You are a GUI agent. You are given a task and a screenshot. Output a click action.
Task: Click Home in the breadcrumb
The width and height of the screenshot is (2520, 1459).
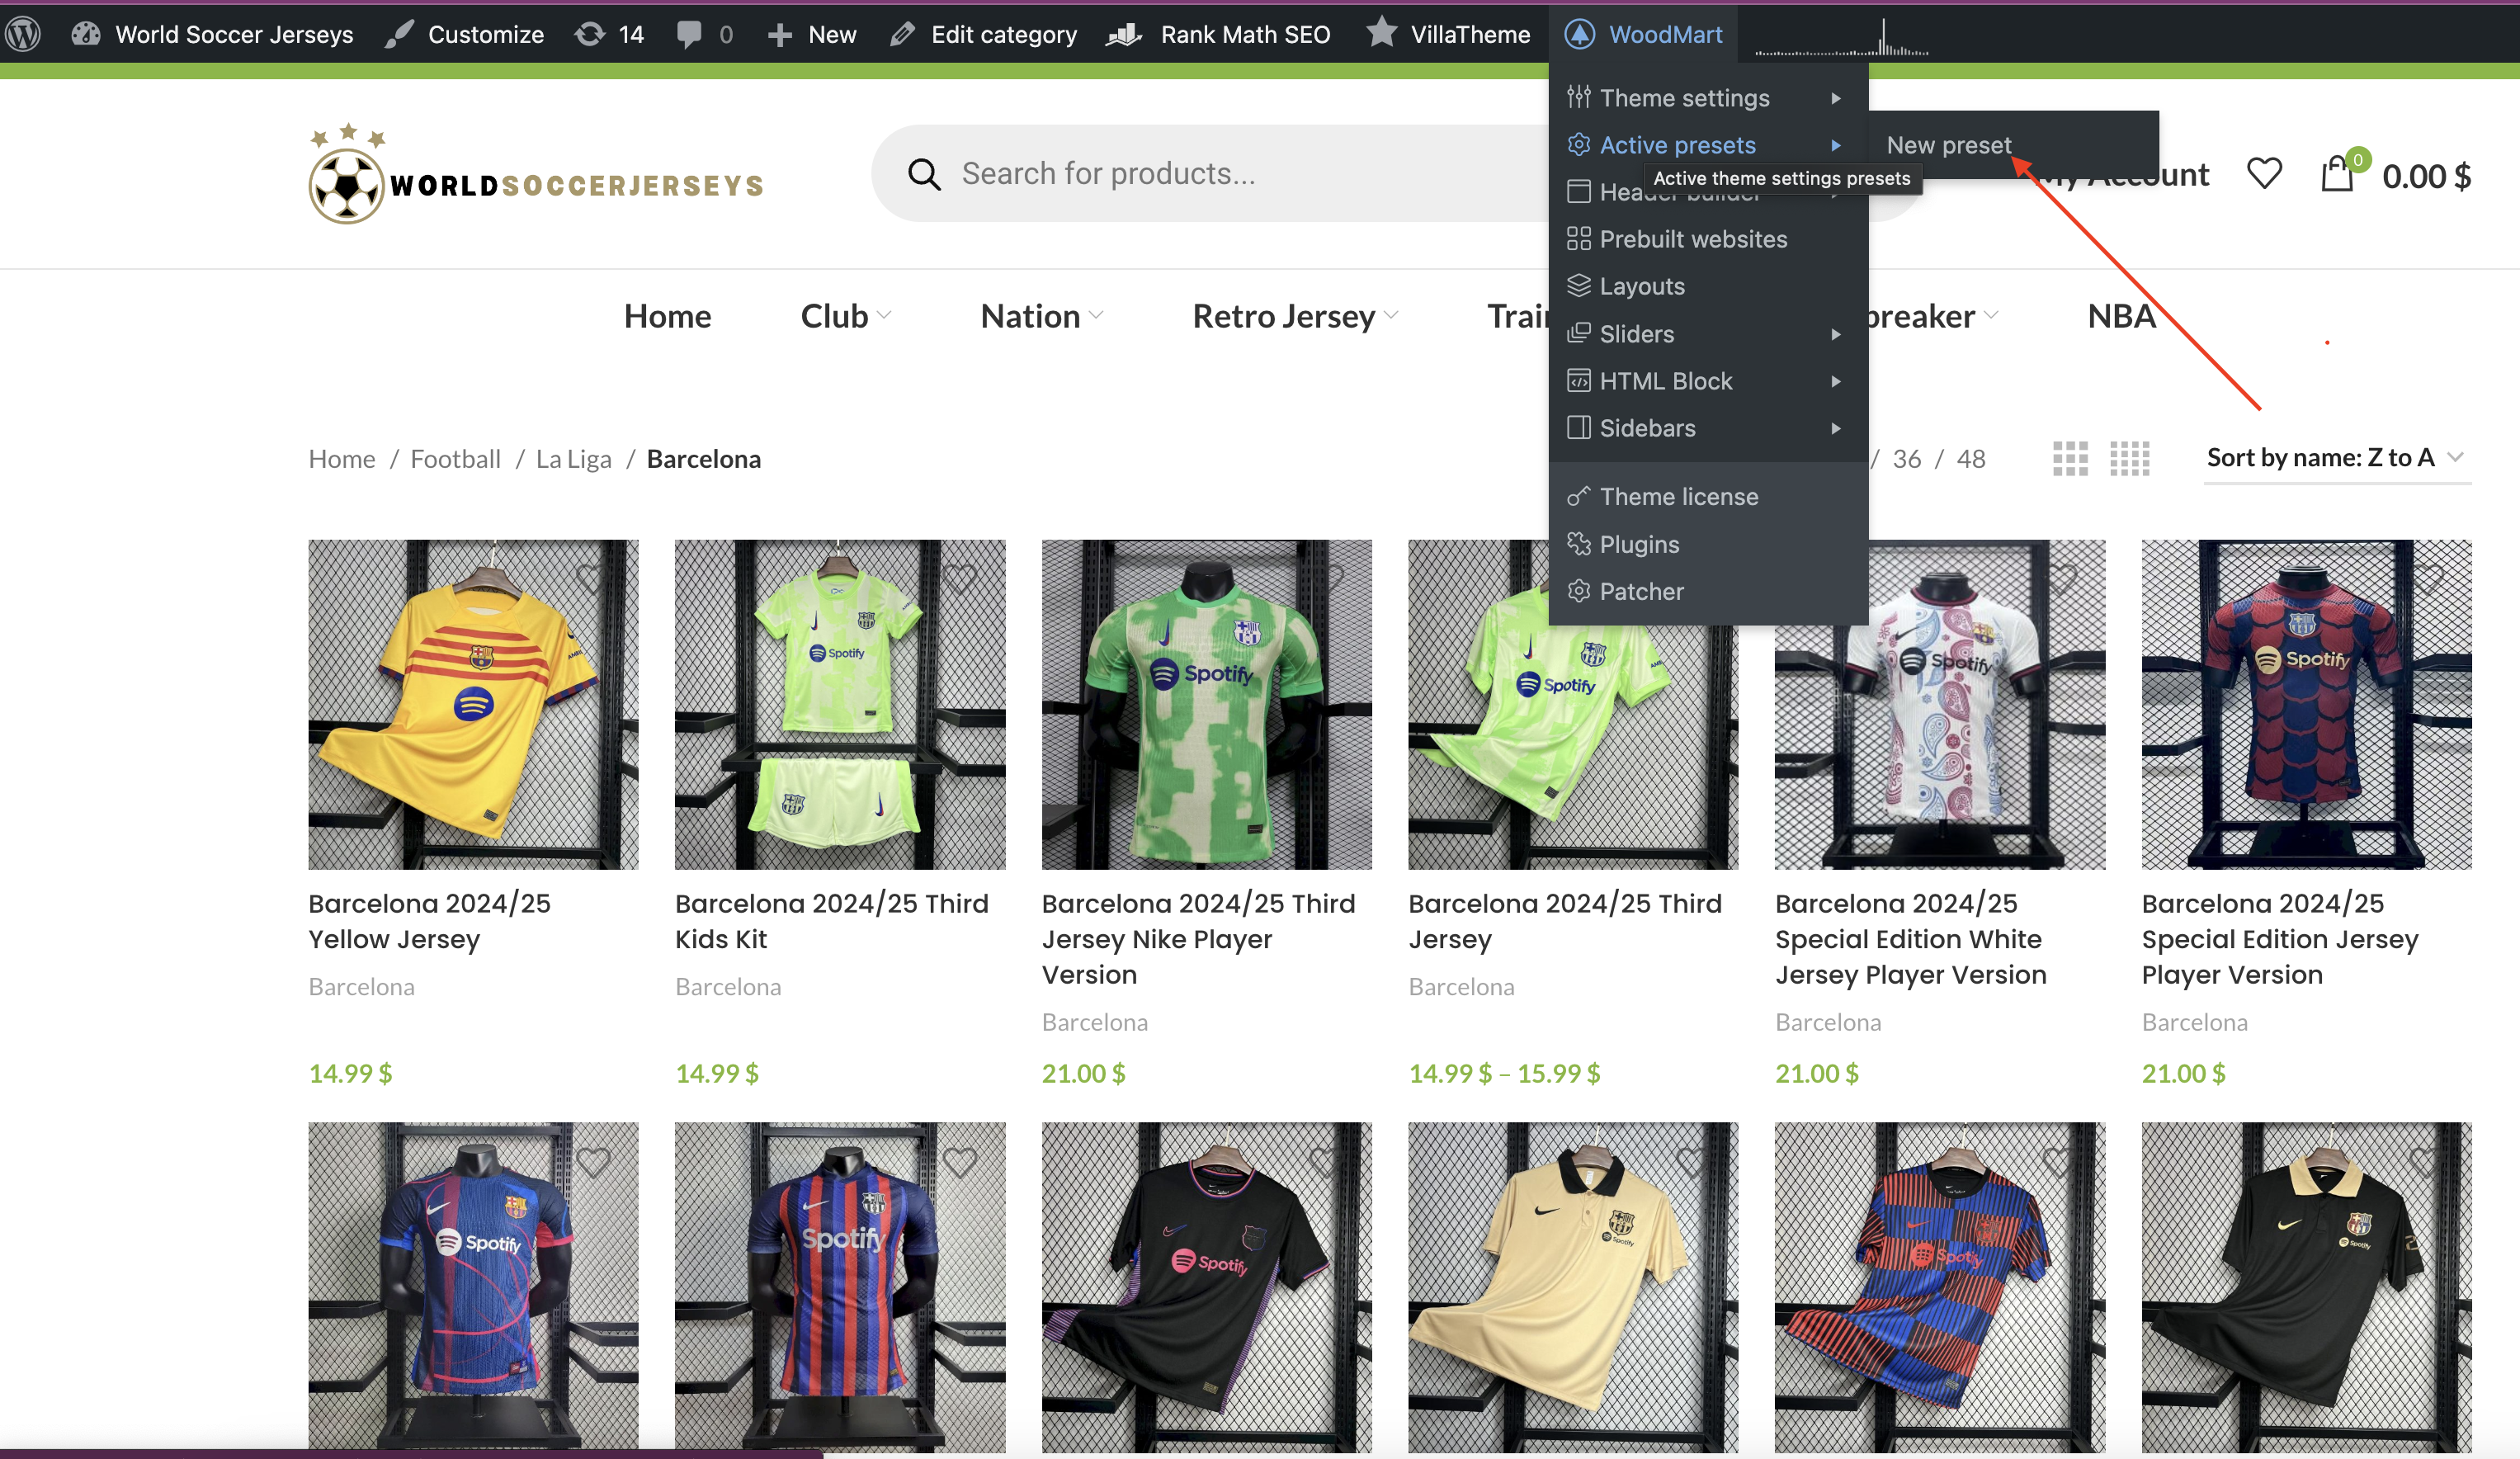342,459
